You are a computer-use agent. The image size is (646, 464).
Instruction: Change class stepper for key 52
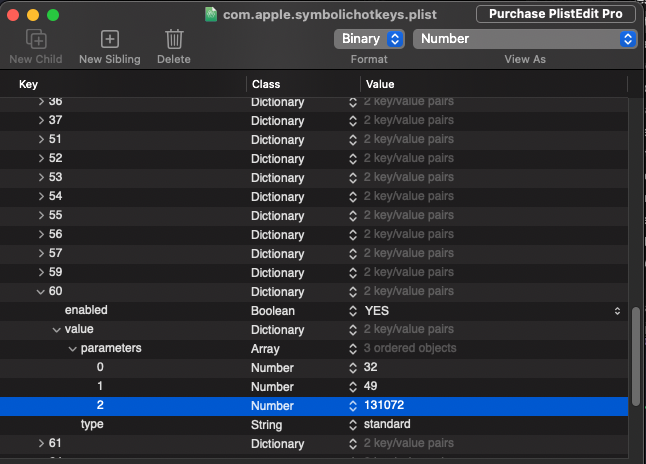[x=353, y=159]
